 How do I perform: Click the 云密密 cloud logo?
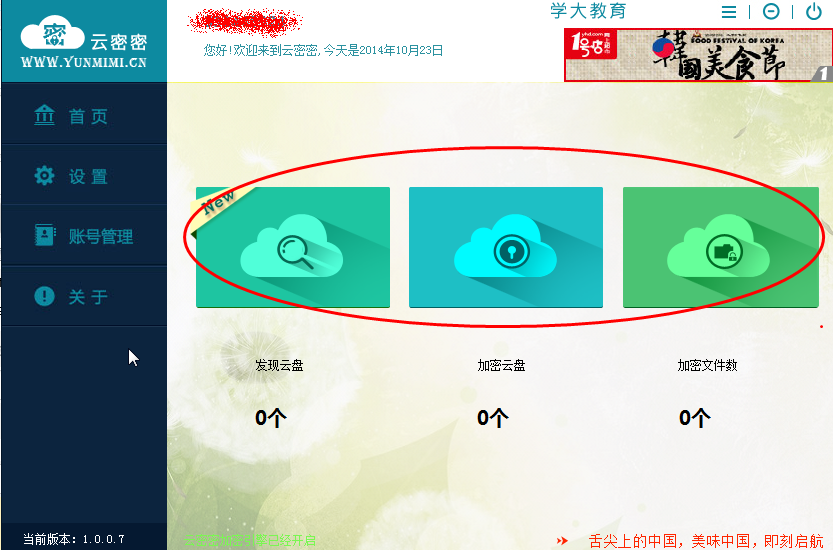(x=83, y=41)
